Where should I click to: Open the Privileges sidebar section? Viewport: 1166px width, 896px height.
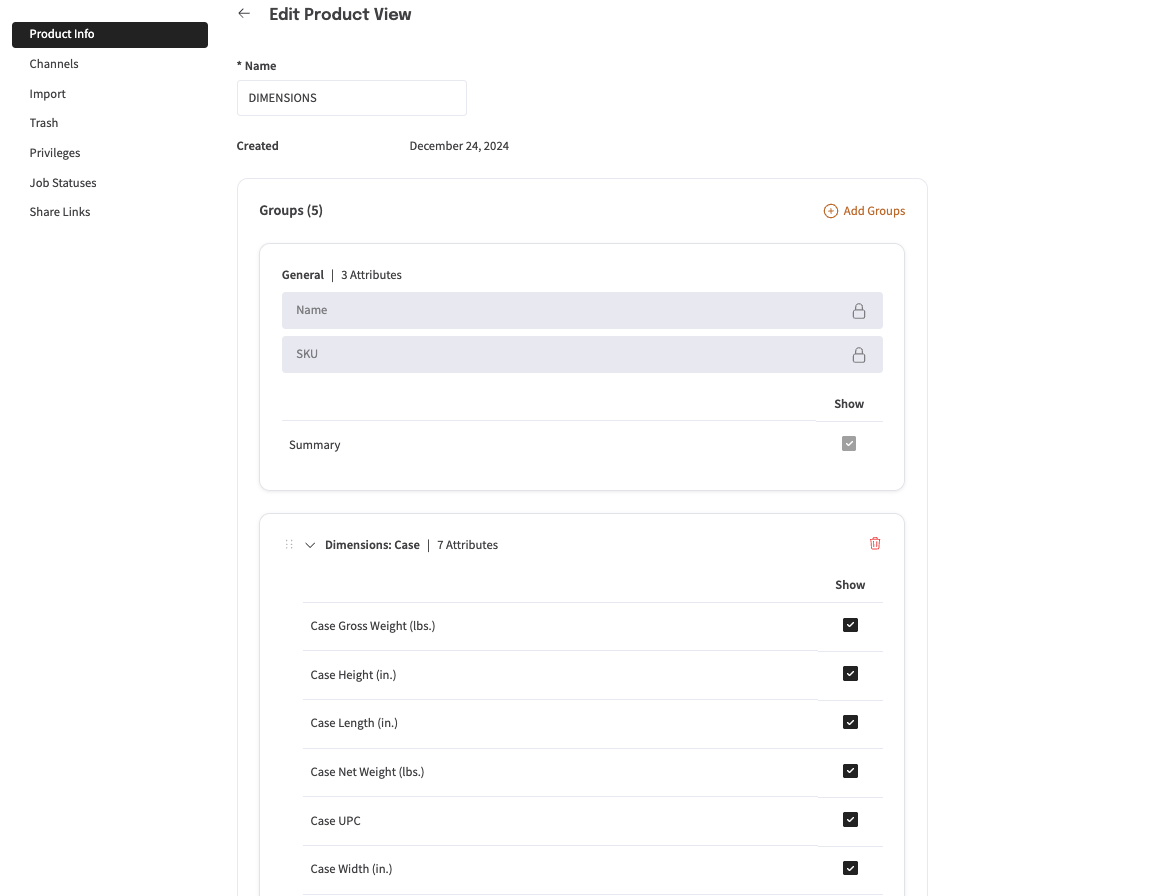pyautogui.click(x=55, y=152)
